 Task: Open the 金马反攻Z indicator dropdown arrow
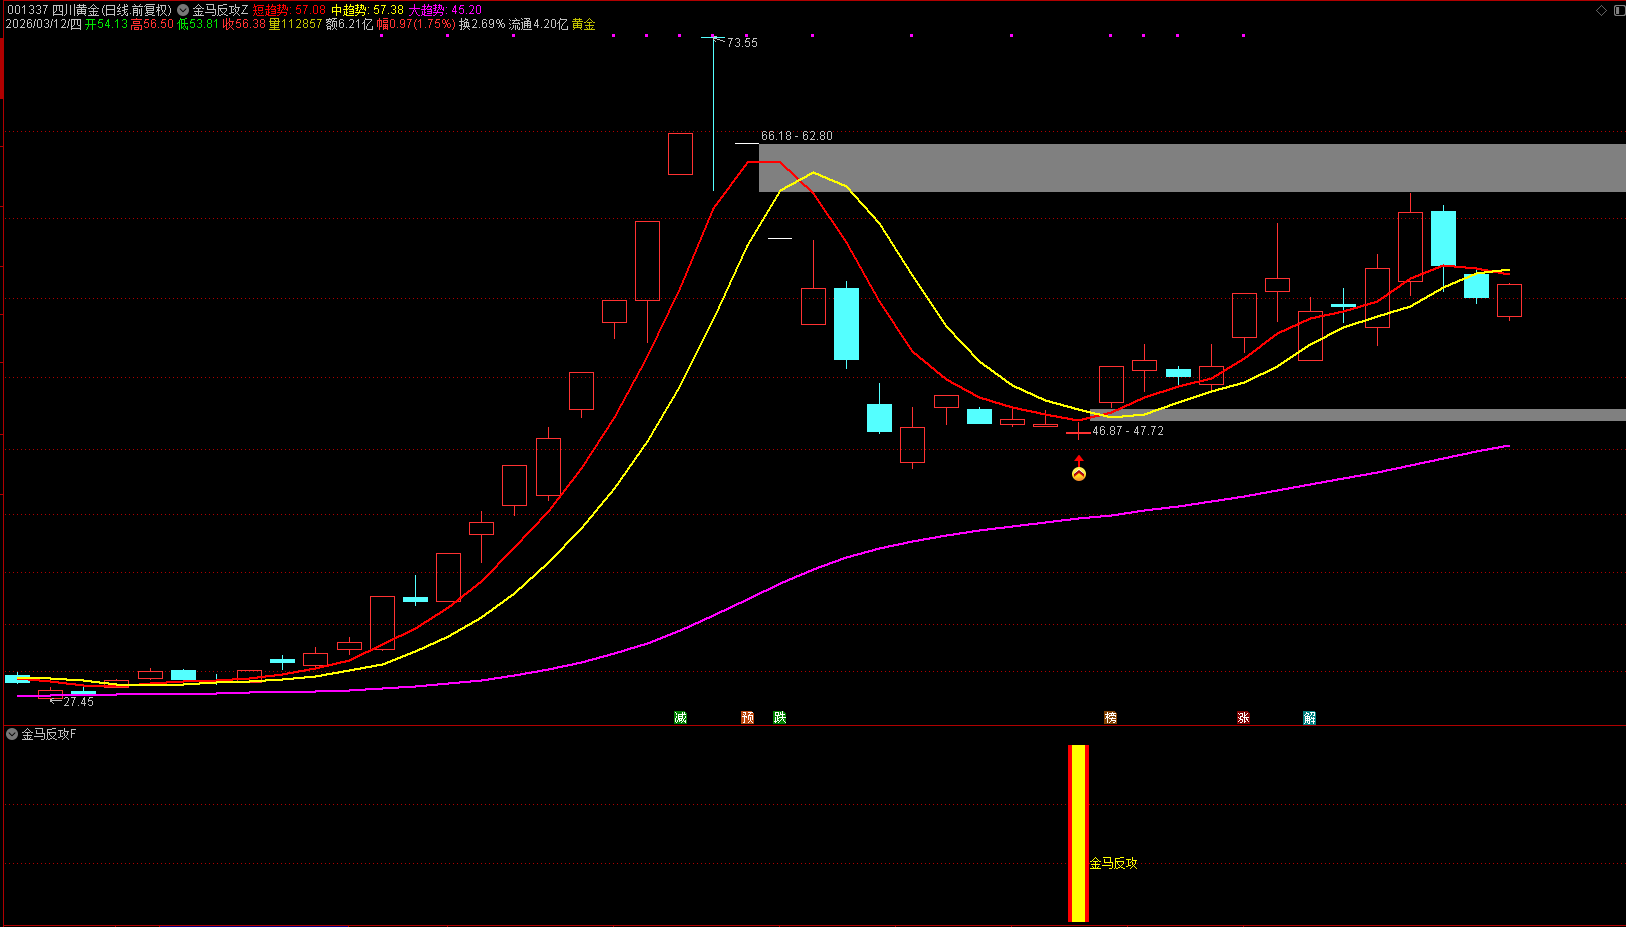tap(183, 10)
